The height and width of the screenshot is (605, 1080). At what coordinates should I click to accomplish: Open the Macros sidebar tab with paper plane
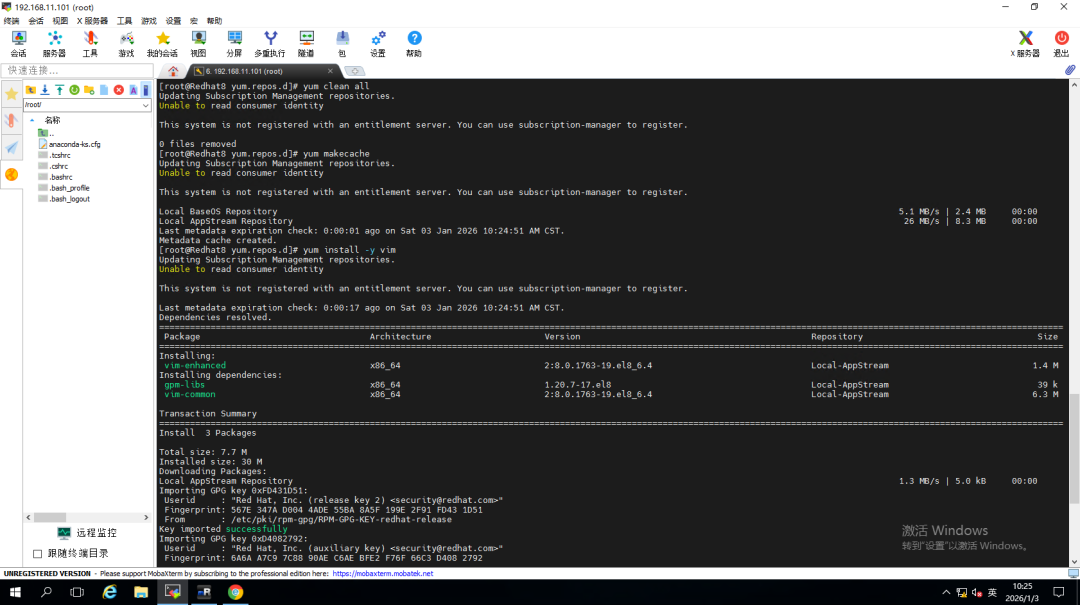pos(12,147)
